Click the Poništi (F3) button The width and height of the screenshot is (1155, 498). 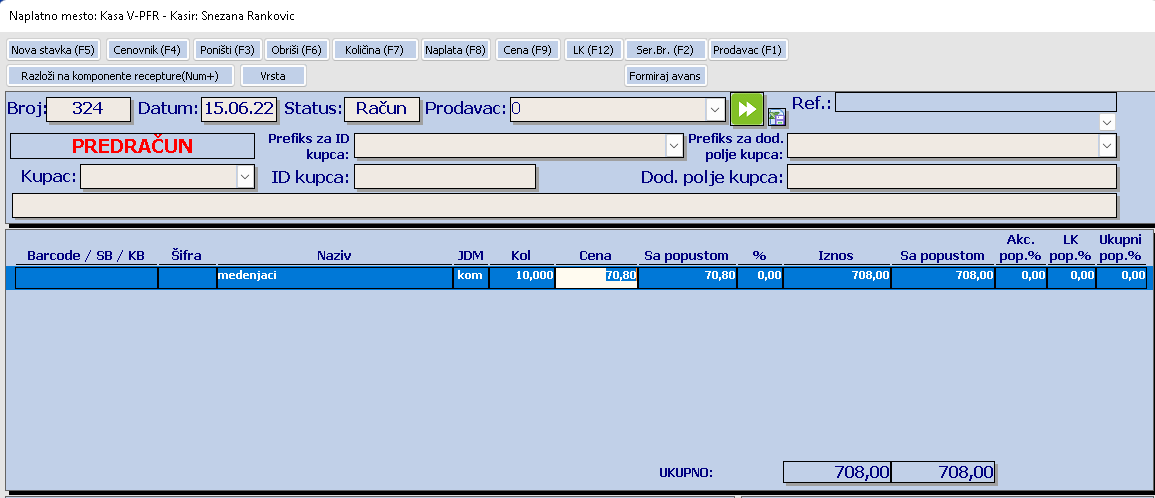tap(227, 49)
